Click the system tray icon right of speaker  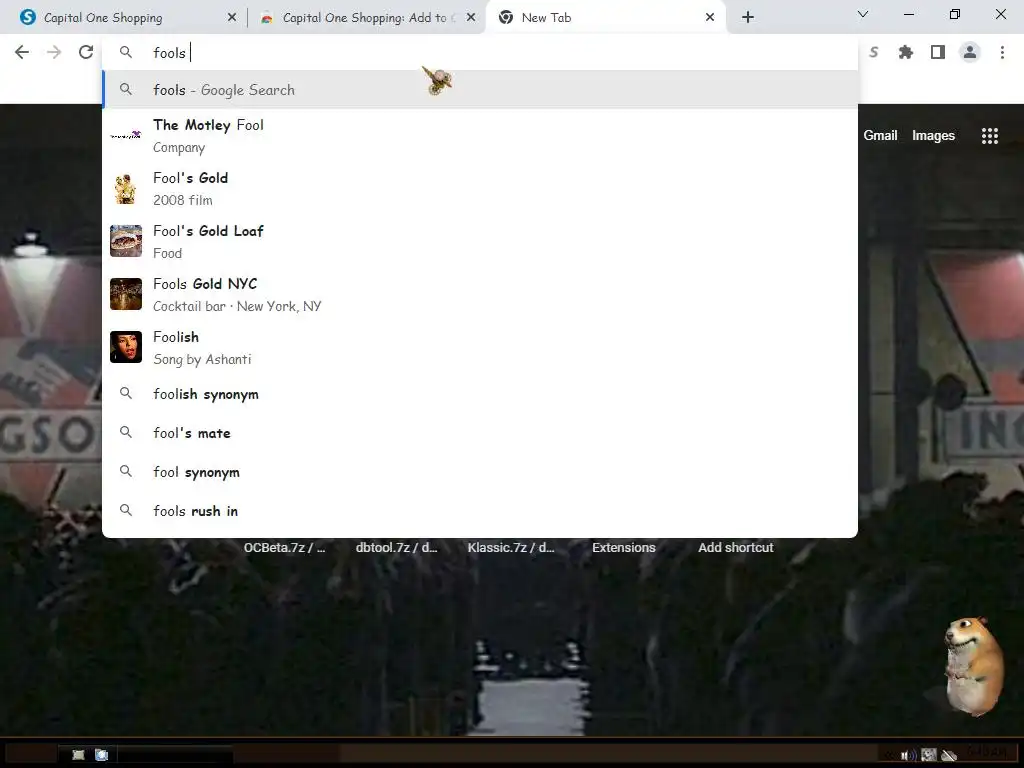(929, 756)
